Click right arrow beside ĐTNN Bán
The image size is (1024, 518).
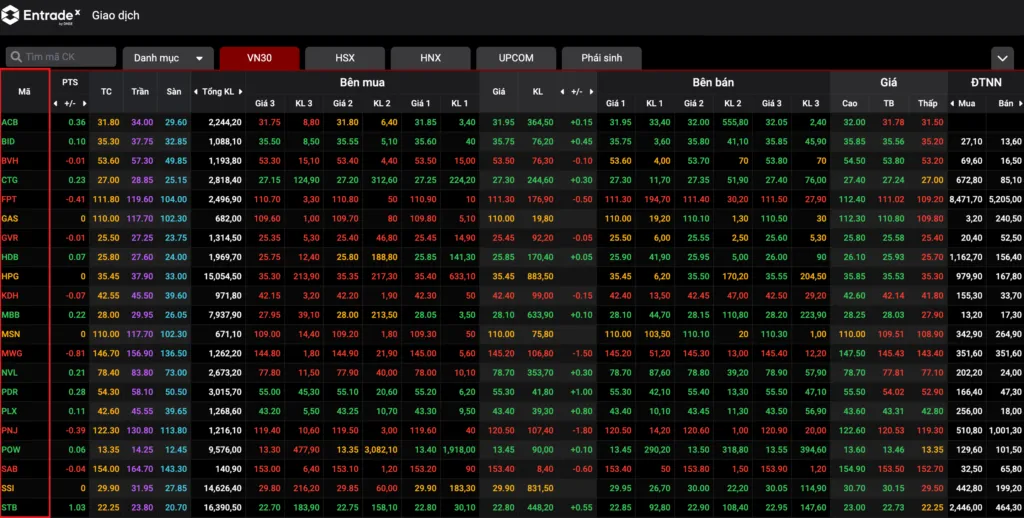[1020, 103]
